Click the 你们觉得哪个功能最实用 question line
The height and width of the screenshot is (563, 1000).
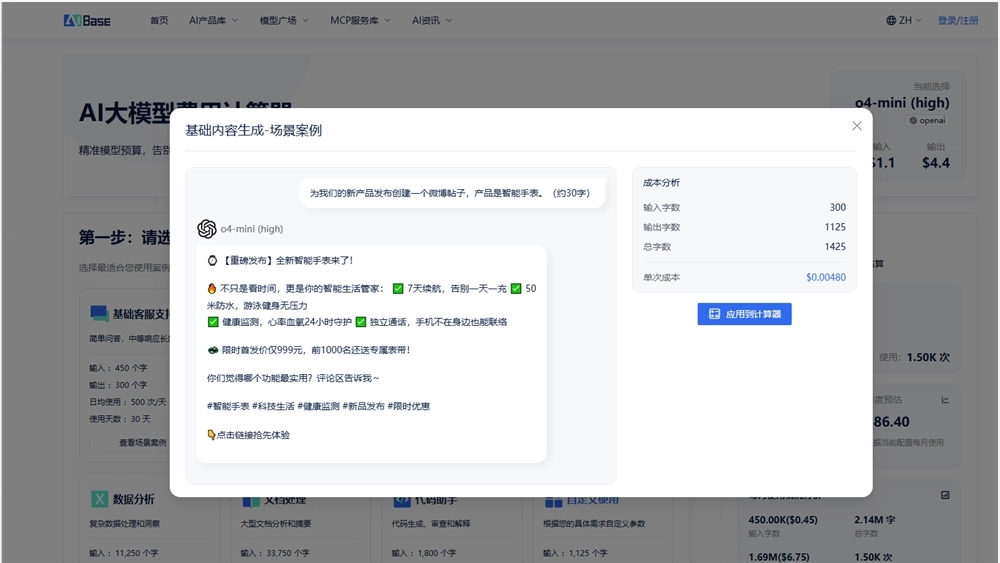click(293, 378)
